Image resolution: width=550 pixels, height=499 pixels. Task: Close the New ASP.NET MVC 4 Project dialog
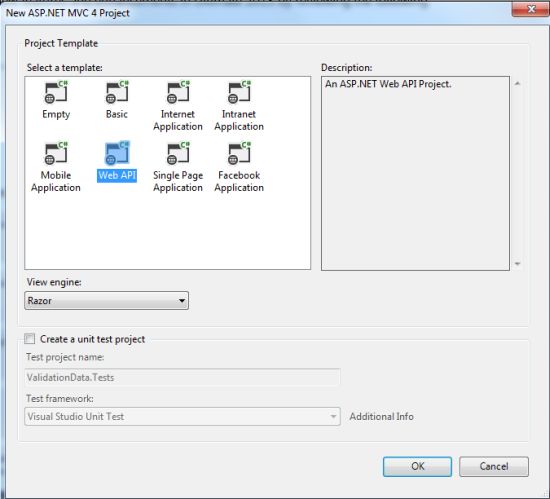(530, 9)
